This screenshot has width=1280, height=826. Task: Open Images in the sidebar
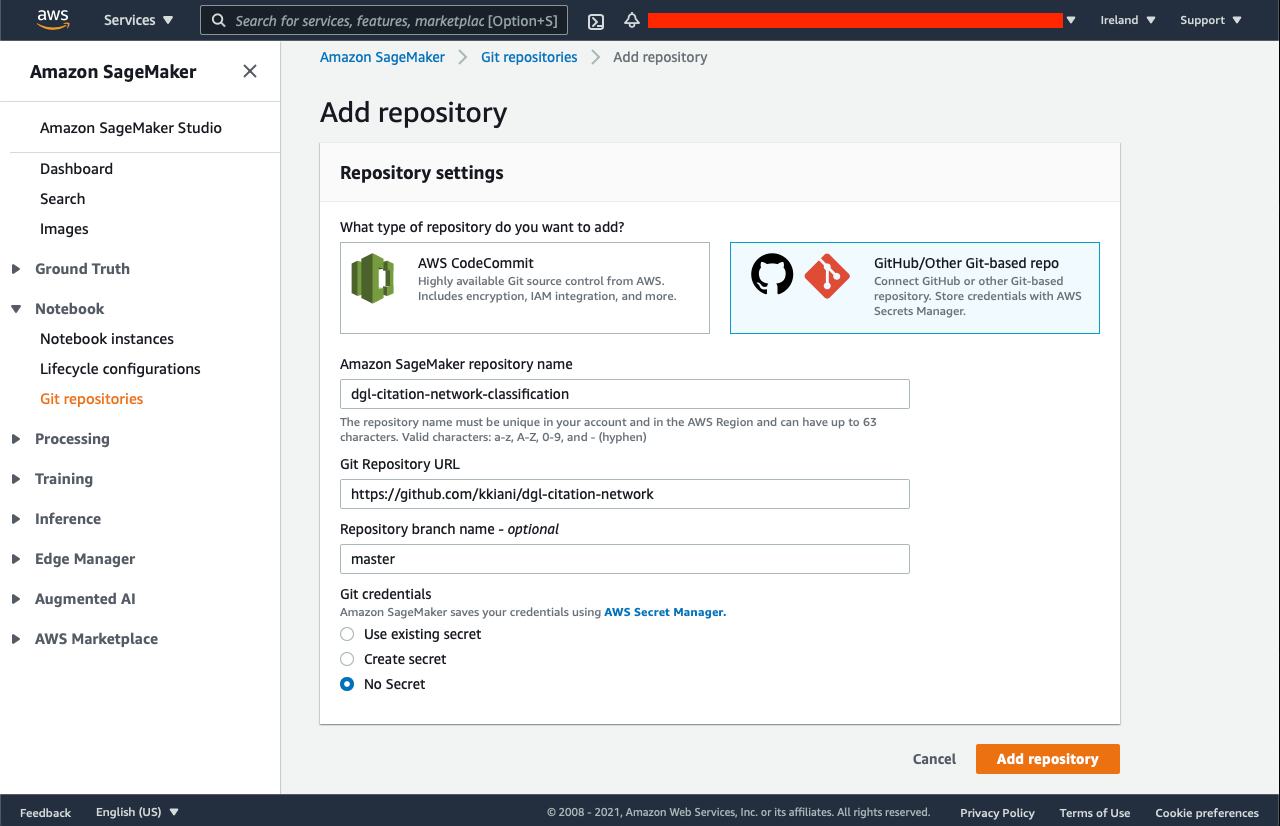pos(64,229)
